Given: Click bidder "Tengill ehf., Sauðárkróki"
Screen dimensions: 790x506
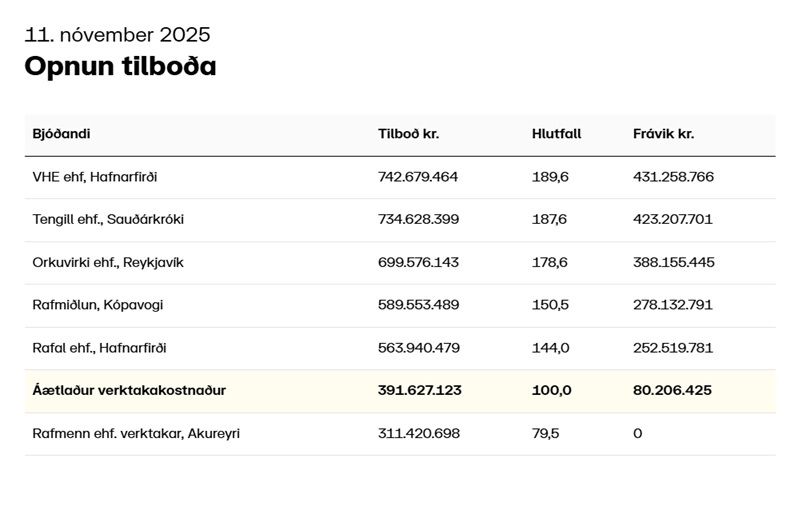Looking at the screenshot, I should click(x=108, y=220).
